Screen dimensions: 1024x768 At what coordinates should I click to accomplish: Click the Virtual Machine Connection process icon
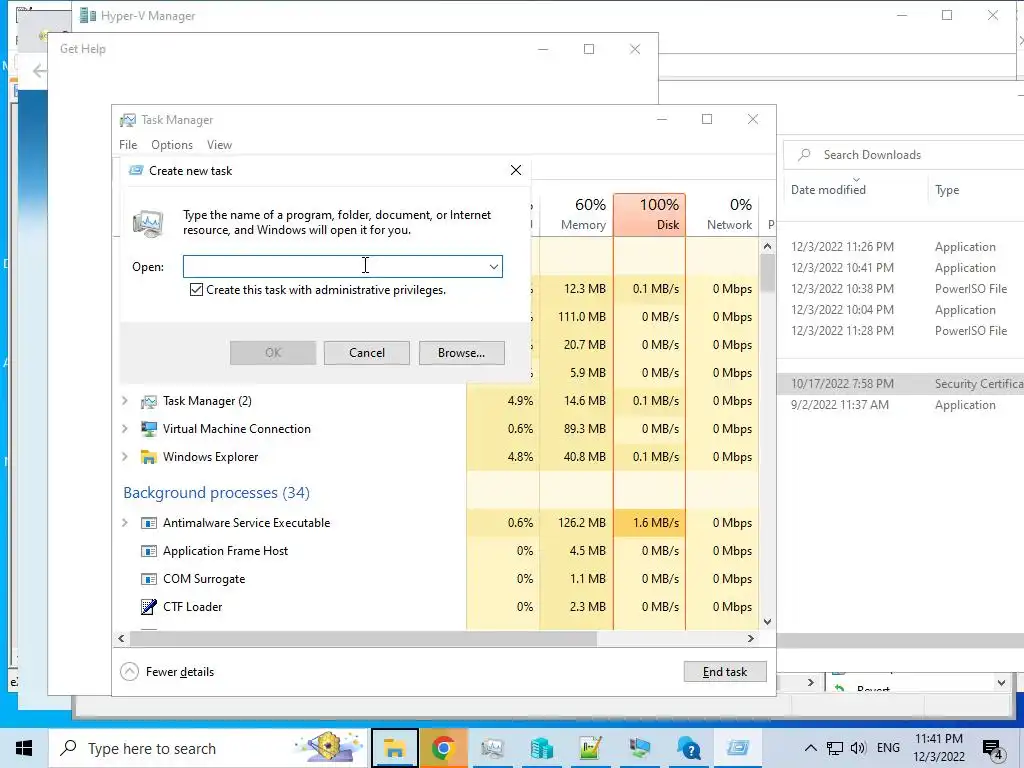coord(149,429)
